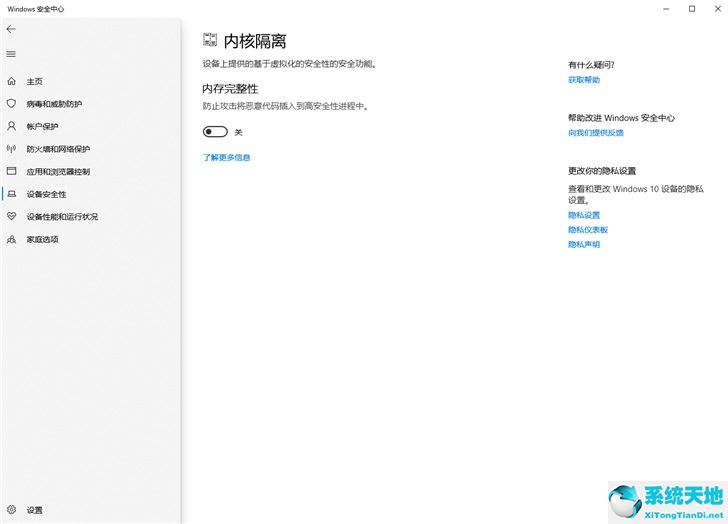This screenshot has width=728, height=524.
Task: Open 应用和浏览器控制 in the sidebar
Action: click(58, 172)
